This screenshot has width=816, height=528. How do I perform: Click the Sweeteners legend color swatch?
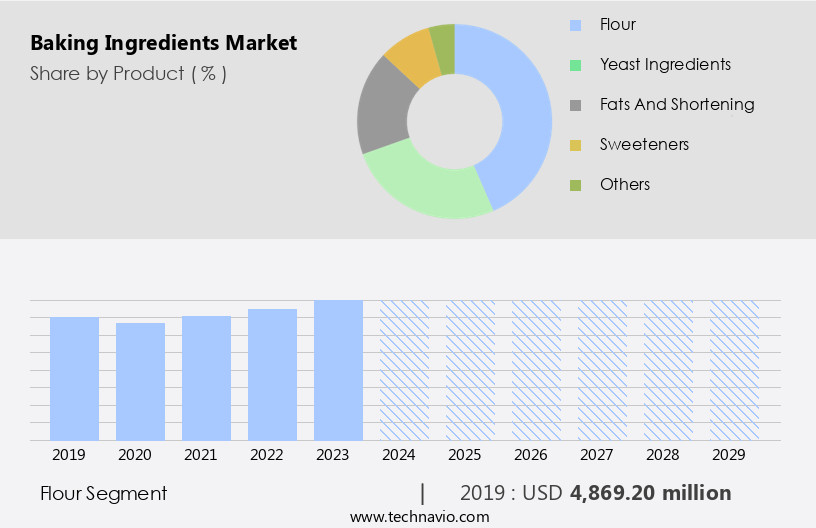pos(575,145)
